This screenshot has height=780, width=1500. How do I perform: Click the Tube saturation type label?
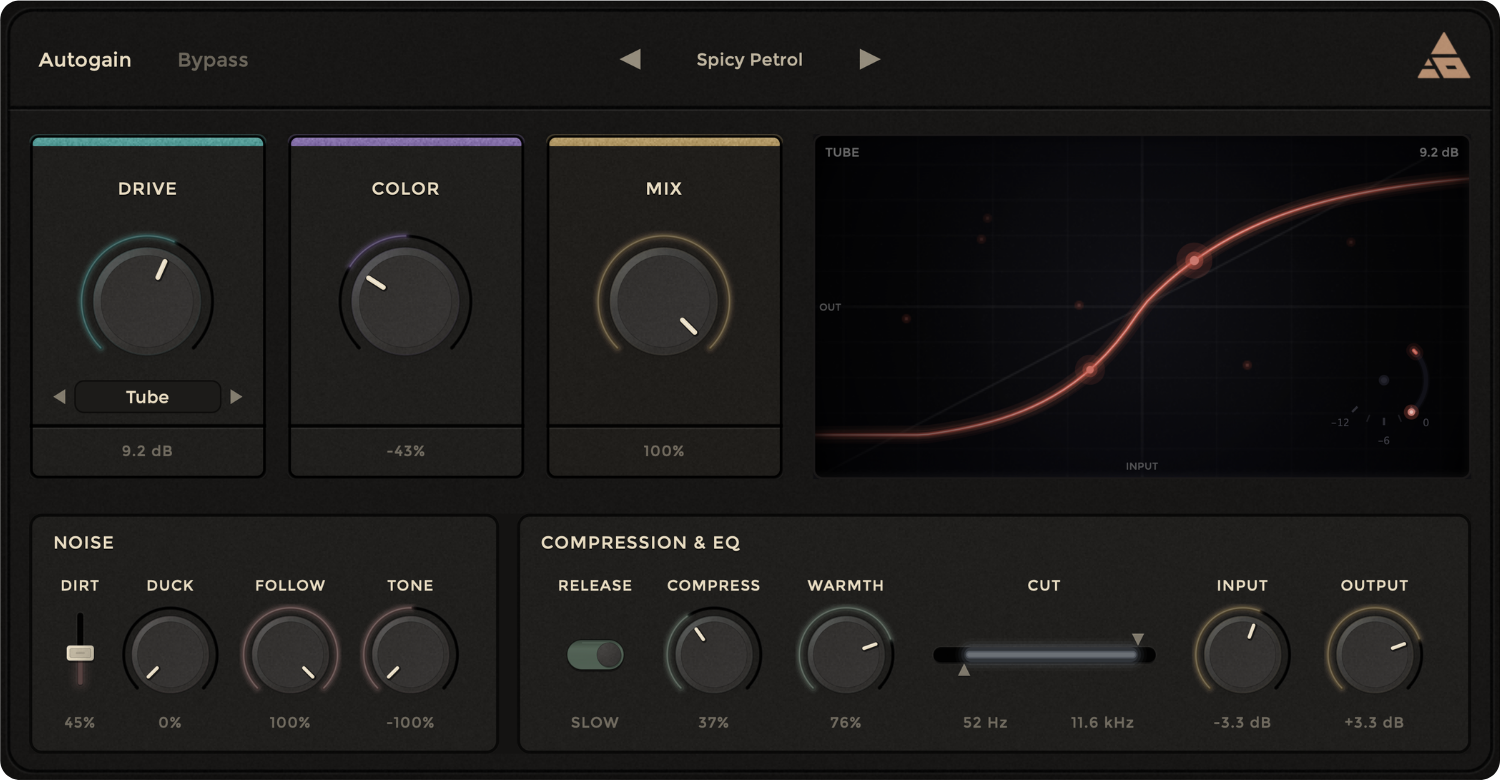coord(147,396)
